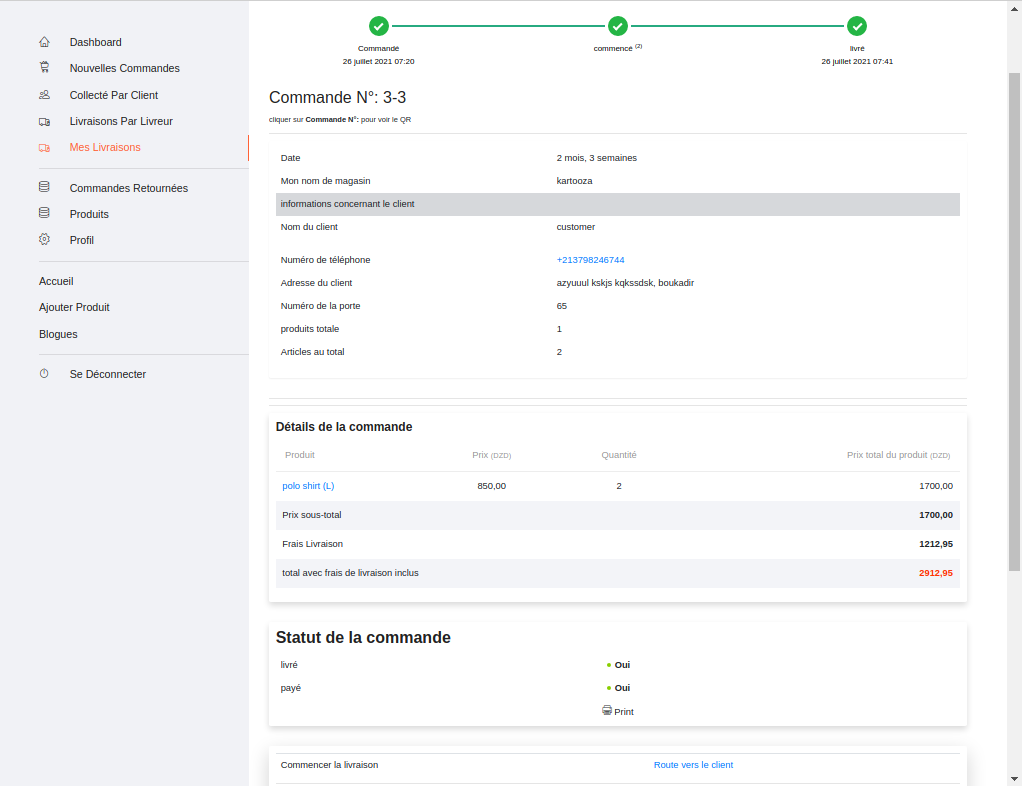Click the Dashboard home icon
The width and height of the screenshot is (1022, 786).
(x=44, y=42)
